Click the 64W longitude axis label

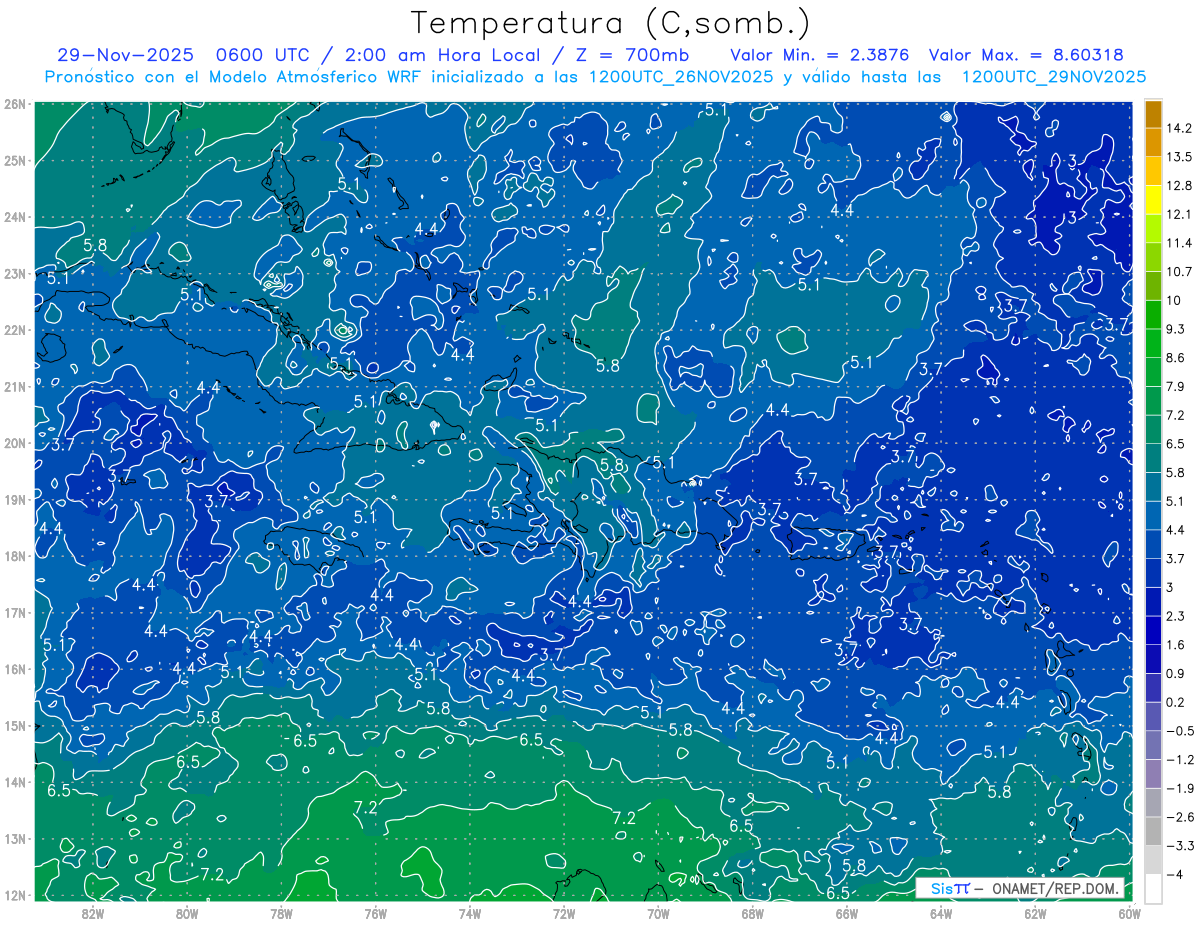(x=941, y=913)
